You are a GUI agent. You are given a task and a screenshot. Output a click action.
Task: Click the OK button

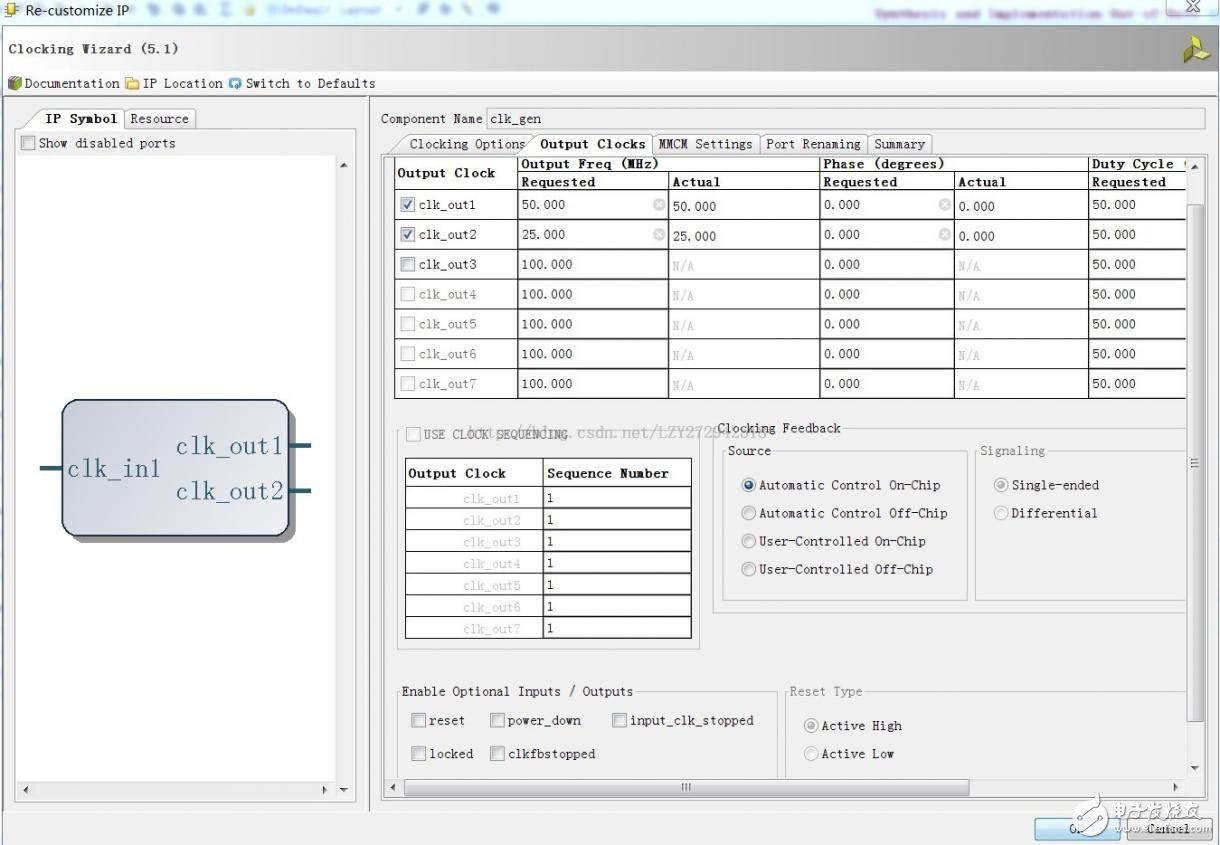click(1076, 828)
